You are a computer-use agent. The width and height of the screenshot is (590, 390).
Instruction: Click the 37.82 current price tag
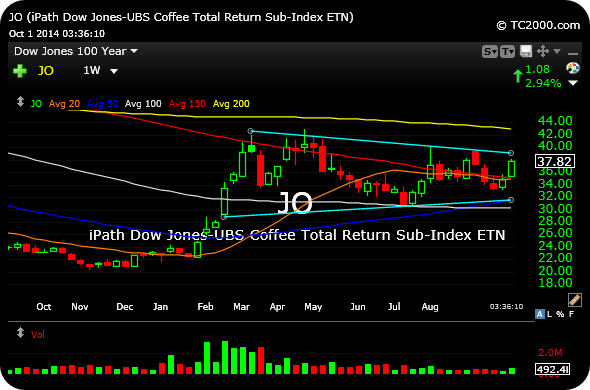[x=555, y=161]
